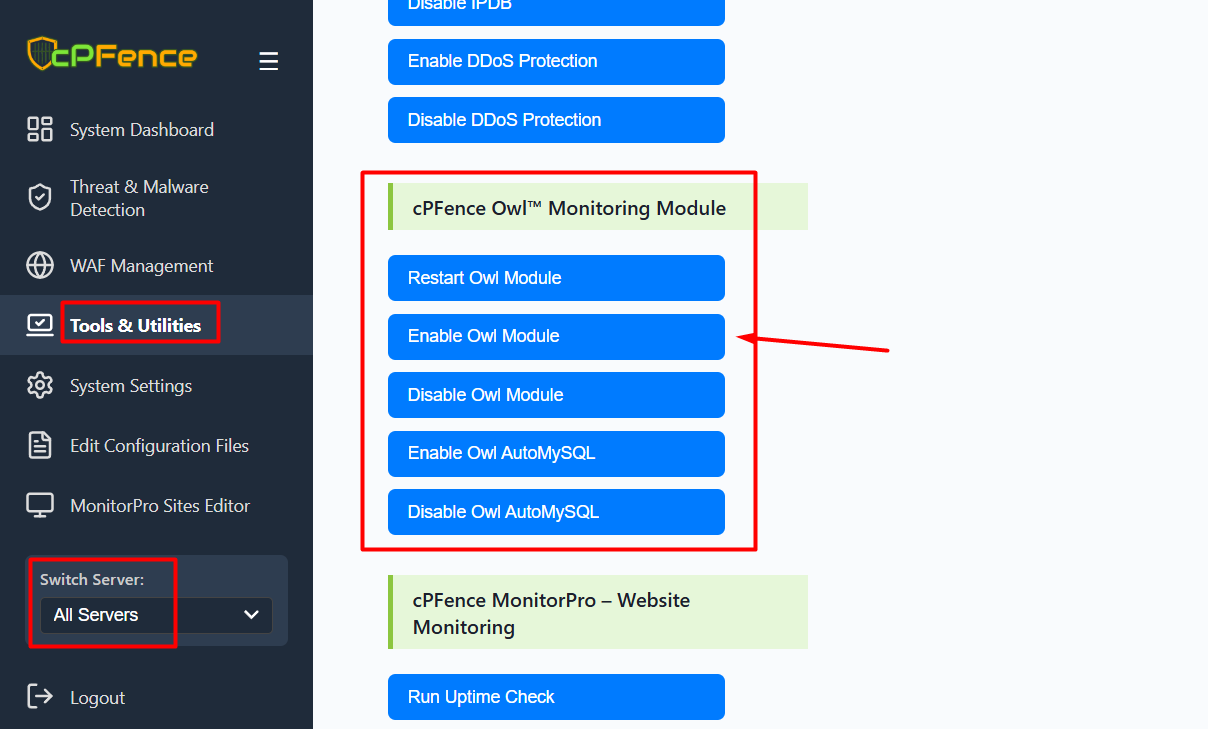The width and height of the screenshot is (1208, 729).
Task: Click the System Dashboard grid icon
Action: [40, 129]
